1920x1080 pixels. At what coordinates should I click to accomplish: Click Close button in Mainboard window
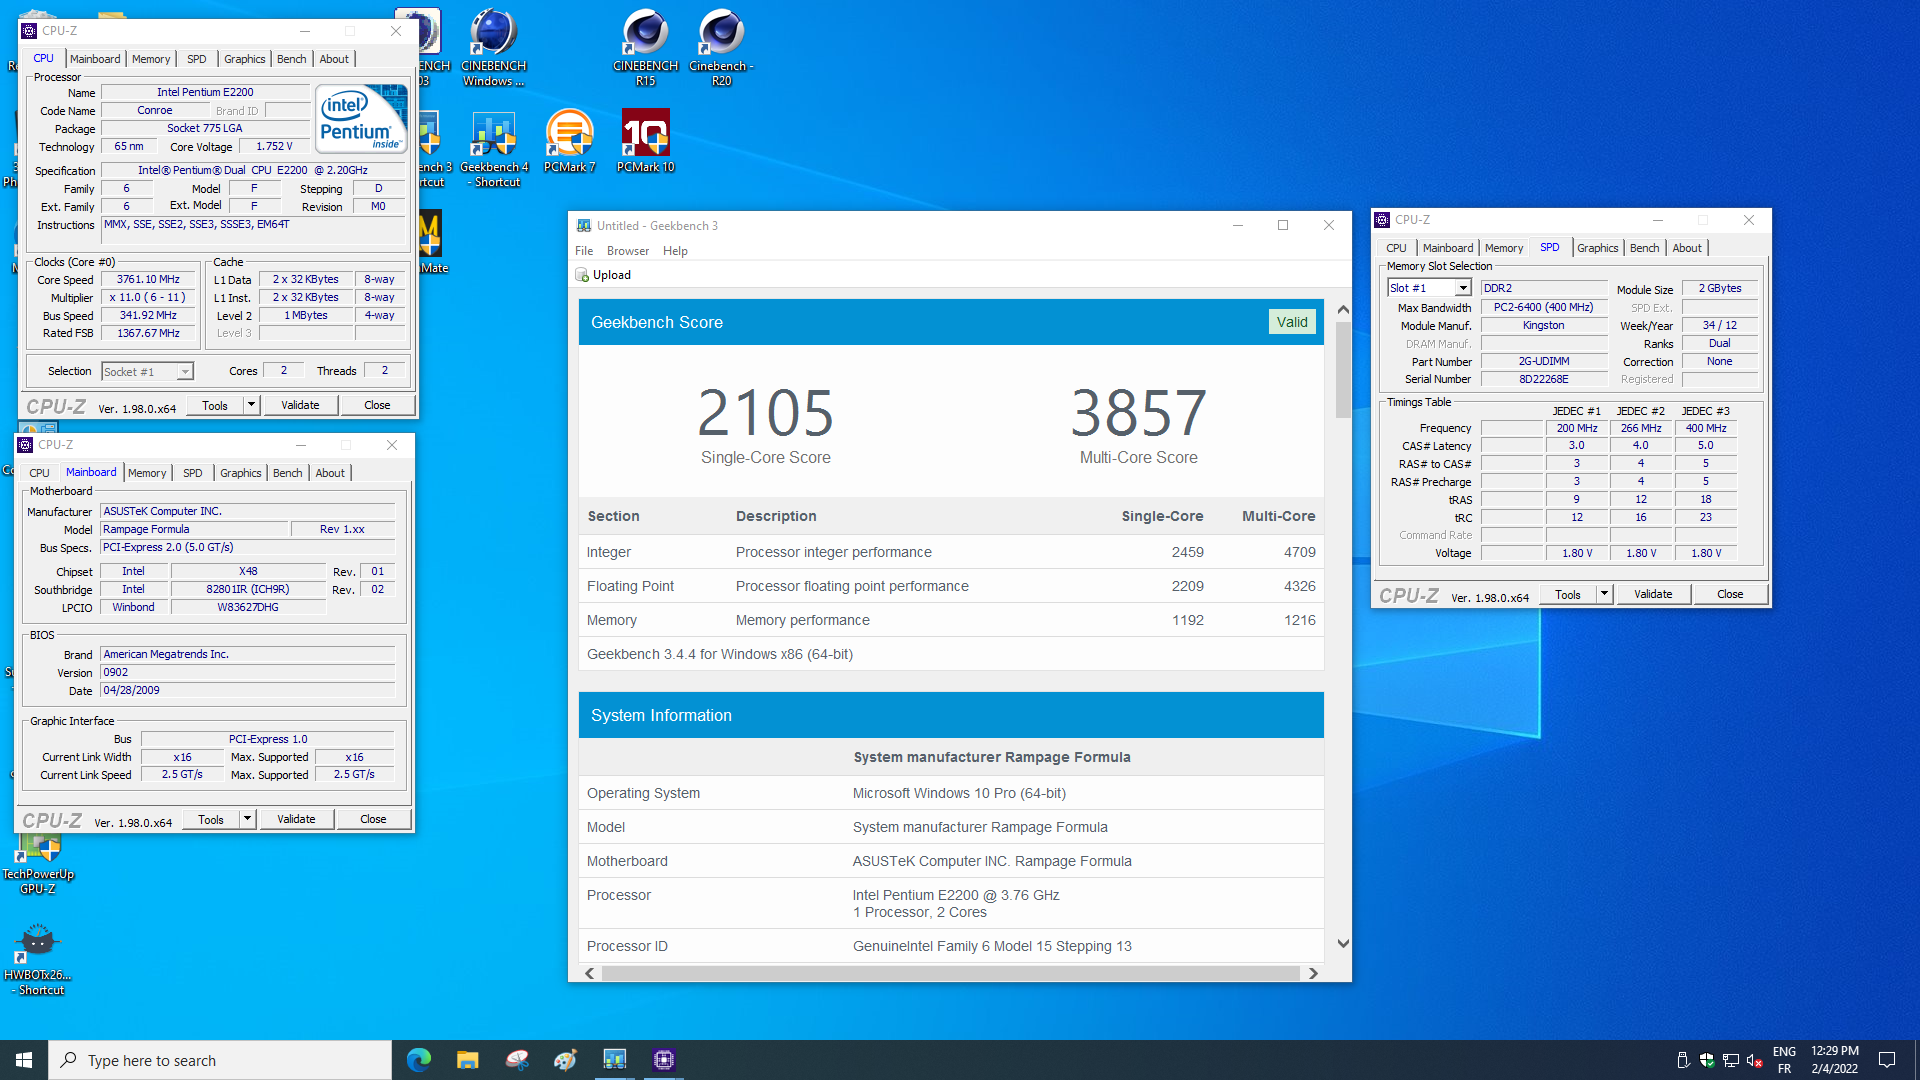click(x=373, y=819)
